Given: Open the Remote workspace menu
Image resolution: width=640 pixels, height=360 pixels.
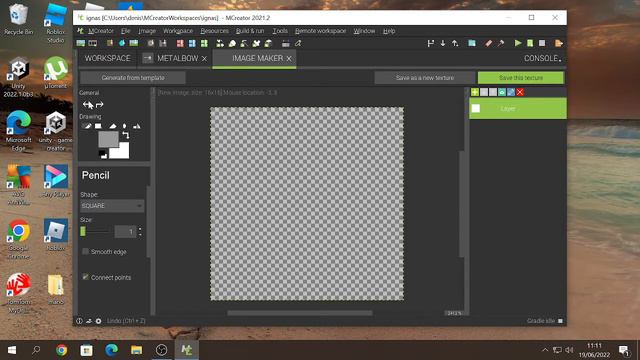Looking at the screenshot, I should (320, 31).
